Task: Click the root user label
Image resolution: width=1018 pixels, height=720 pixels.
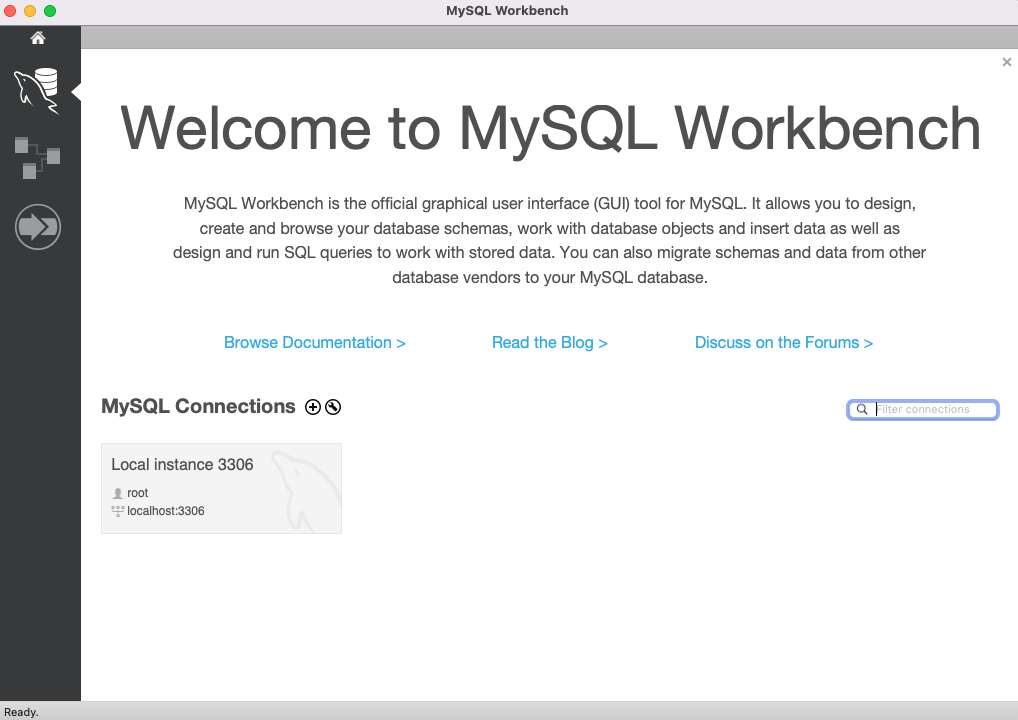Action: pyautogui.click(x=138, y=493)
